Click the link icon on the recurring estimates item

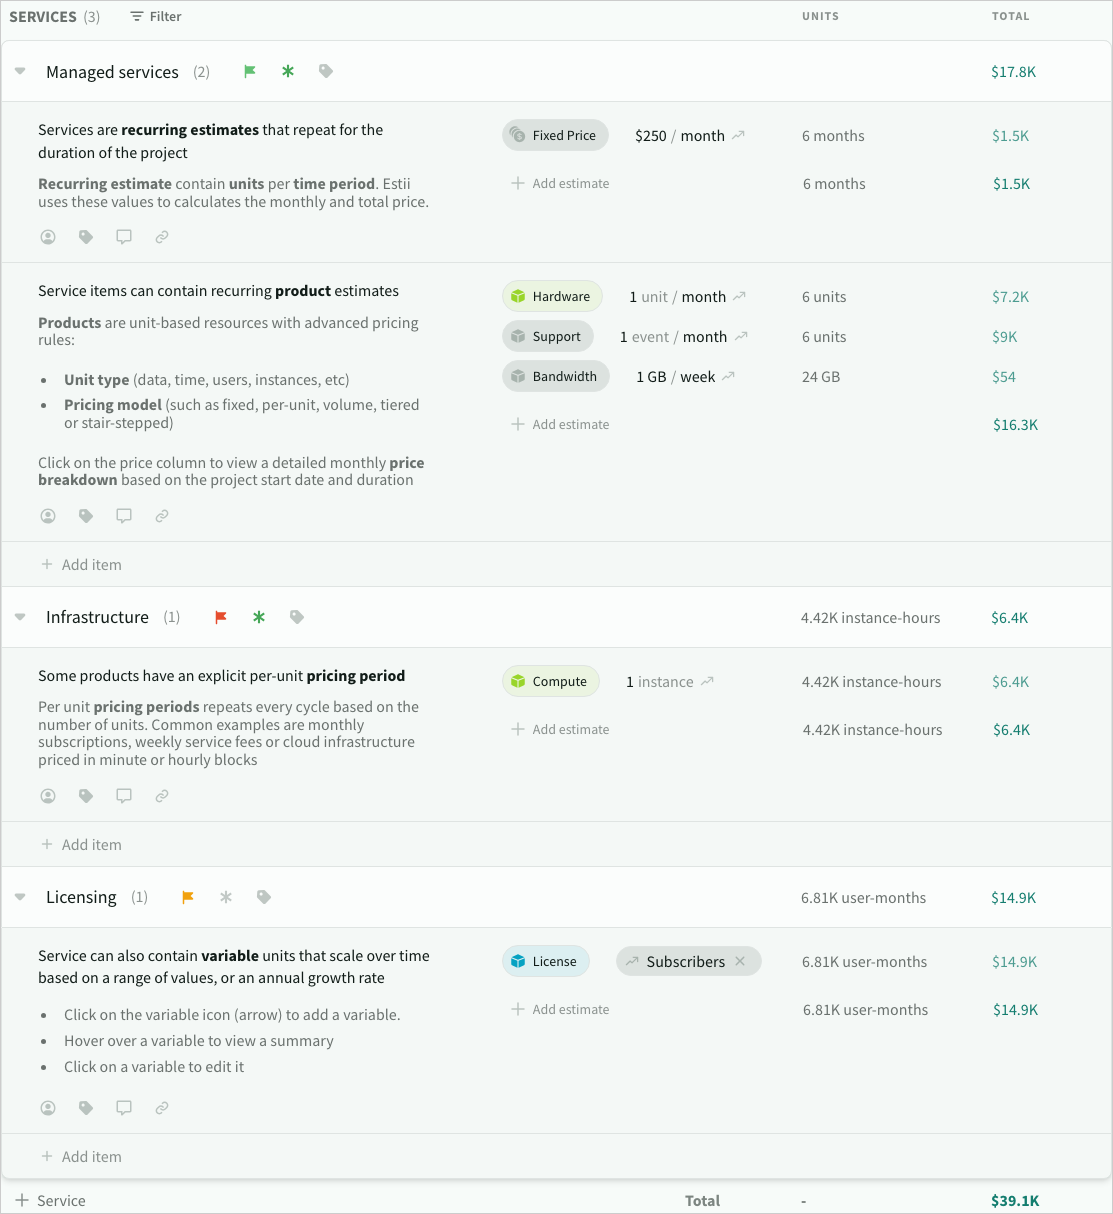[162, 237]
